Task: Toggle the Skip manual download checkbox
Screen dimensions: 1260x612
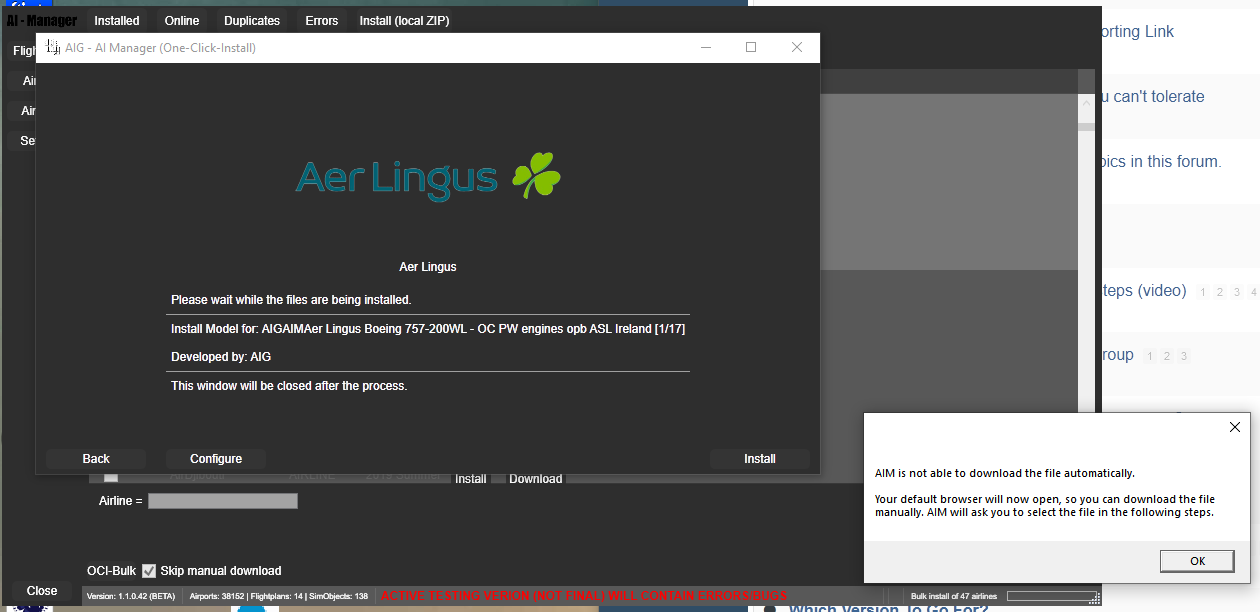Action: tap(149, 571)
